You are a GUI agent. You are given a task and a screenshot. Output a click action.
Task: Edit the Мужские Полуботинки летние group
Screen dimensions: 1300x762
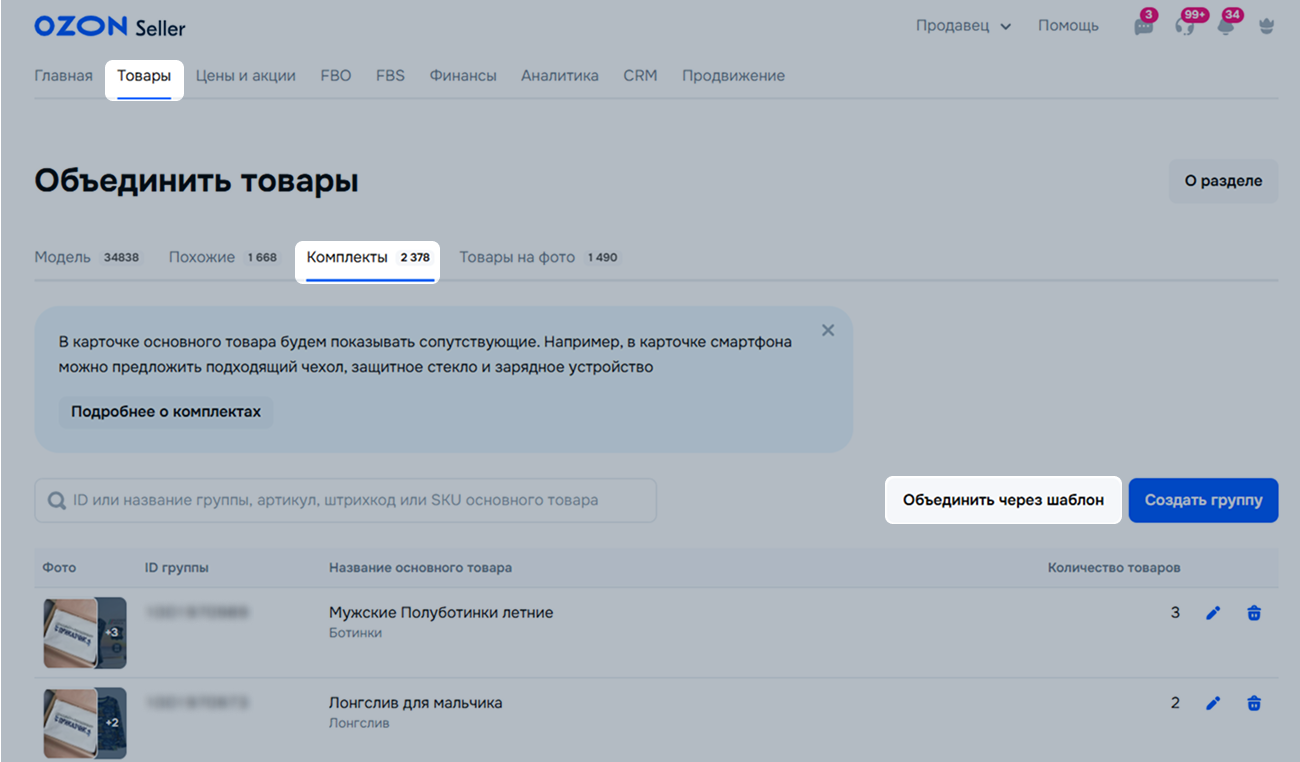[x=1213, y=613]
